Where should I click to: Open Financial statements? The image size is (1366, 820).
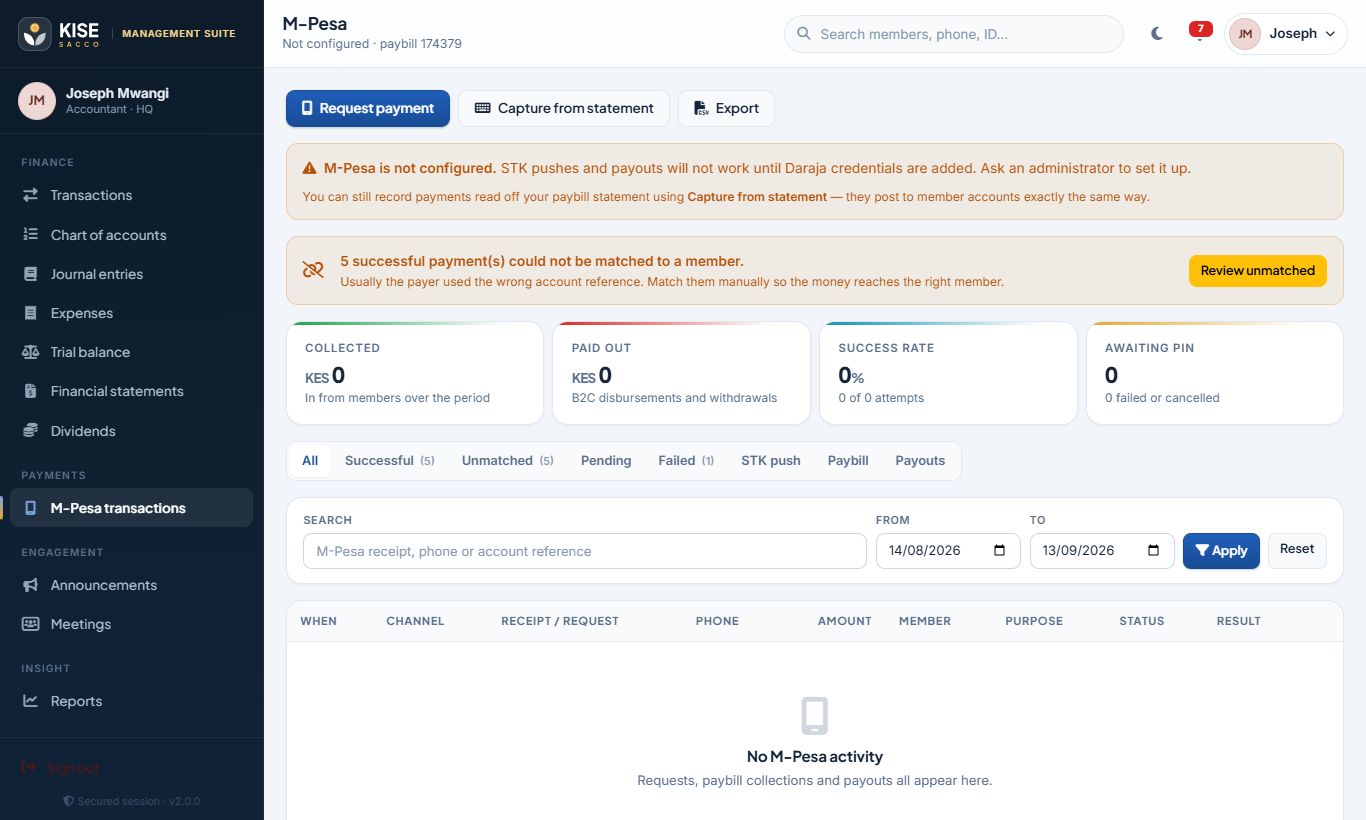[x=132, y=391]
